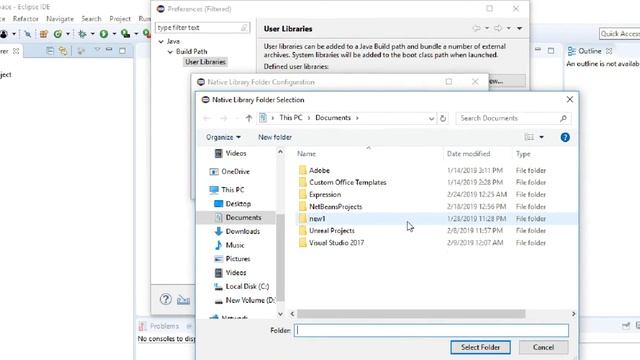
Task: Click the search magnifier icon
Action: click(563, 118)
